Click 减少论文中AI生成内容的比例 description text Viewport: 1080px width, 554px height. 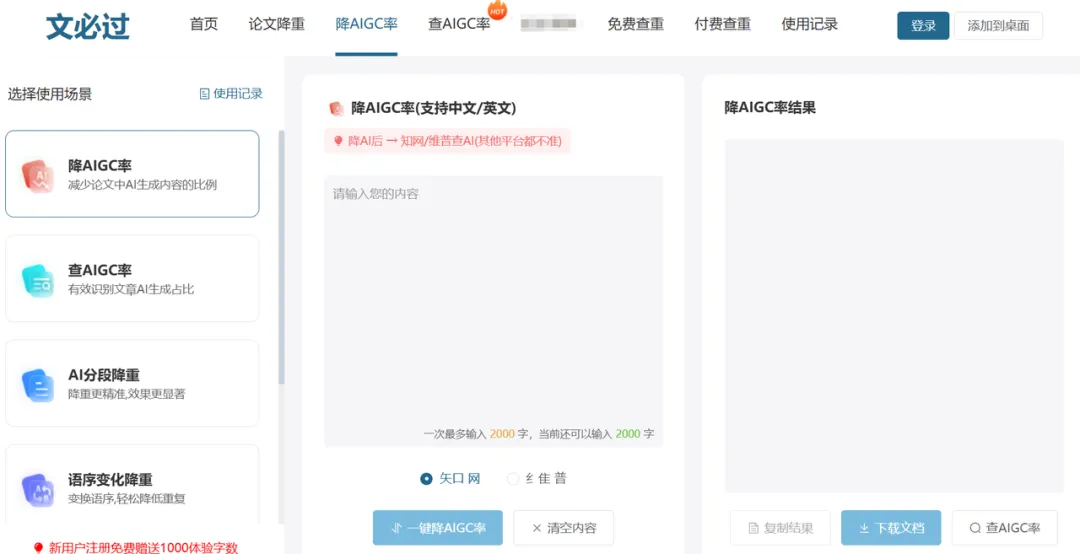click(143, 185)
